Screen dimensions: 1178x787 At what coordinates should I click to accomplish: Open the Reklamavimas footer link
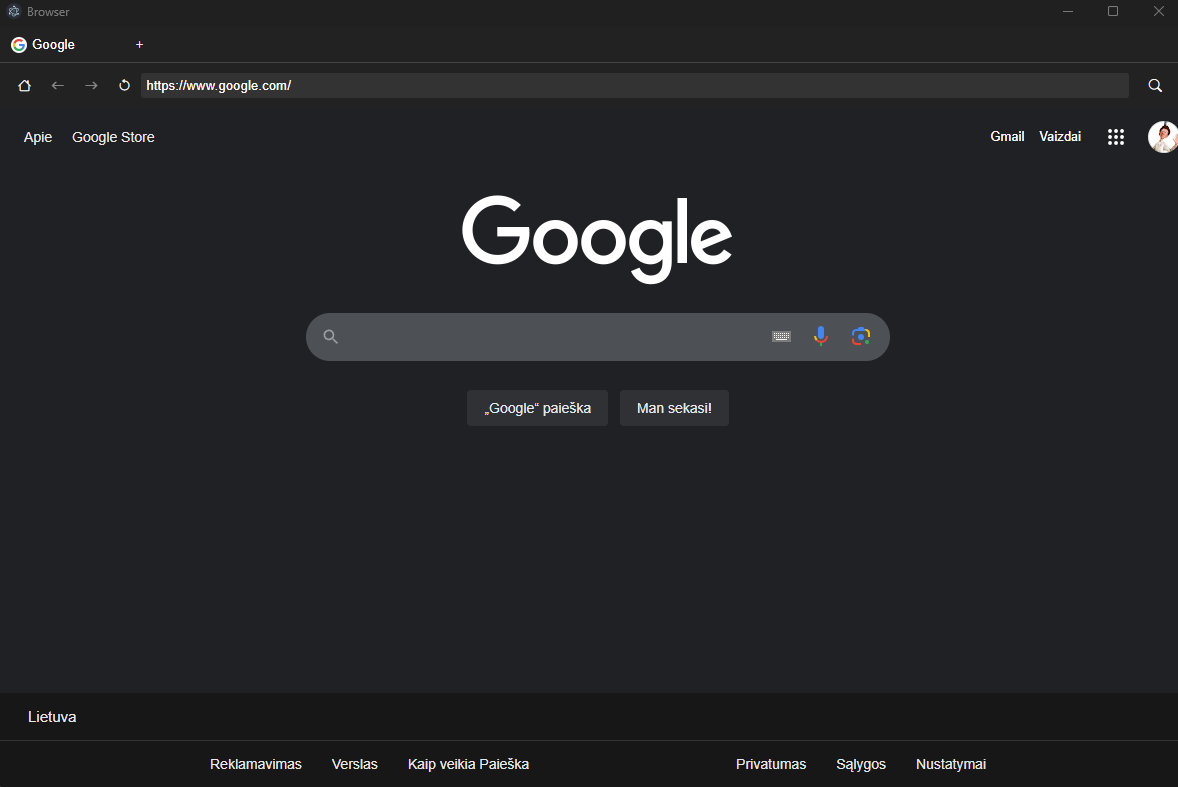tap(255, 764)
